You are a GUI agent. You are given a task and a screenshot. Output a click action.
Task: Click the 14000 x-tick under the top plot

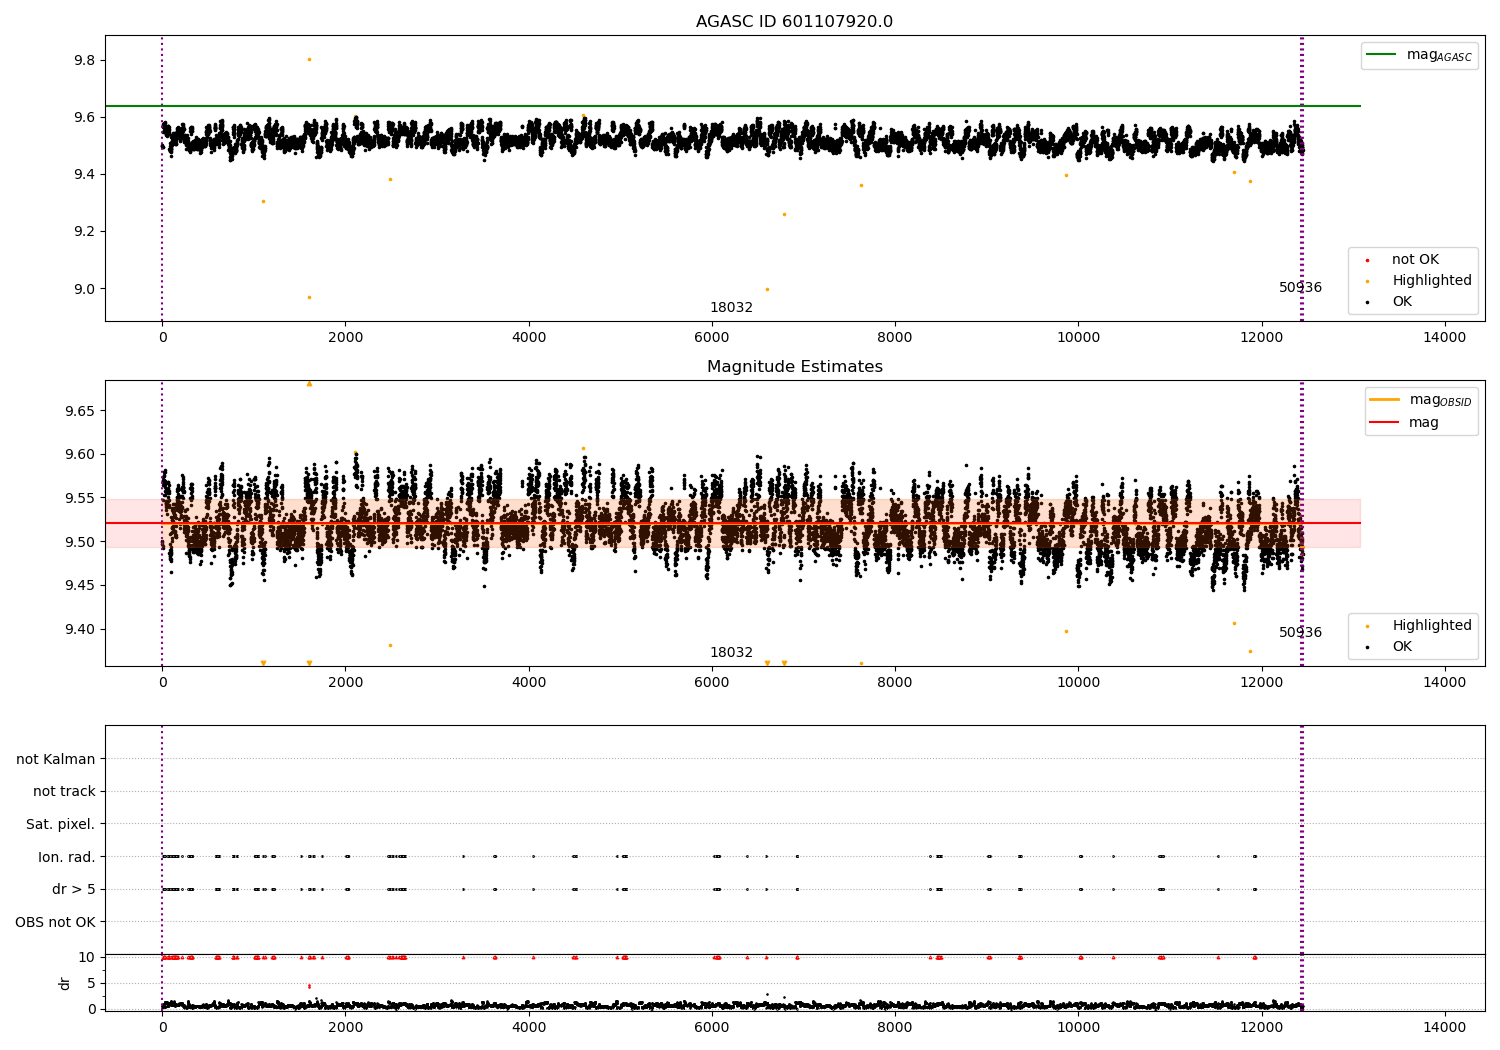pos(1445,338)
